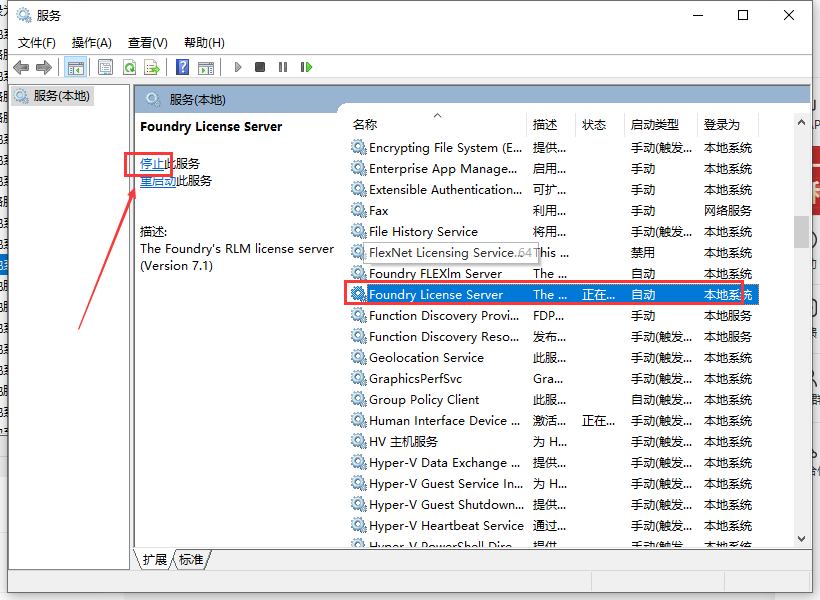Screen dimensions: 820x600
Task: Click the Pause Service icon
Action: 283,67
